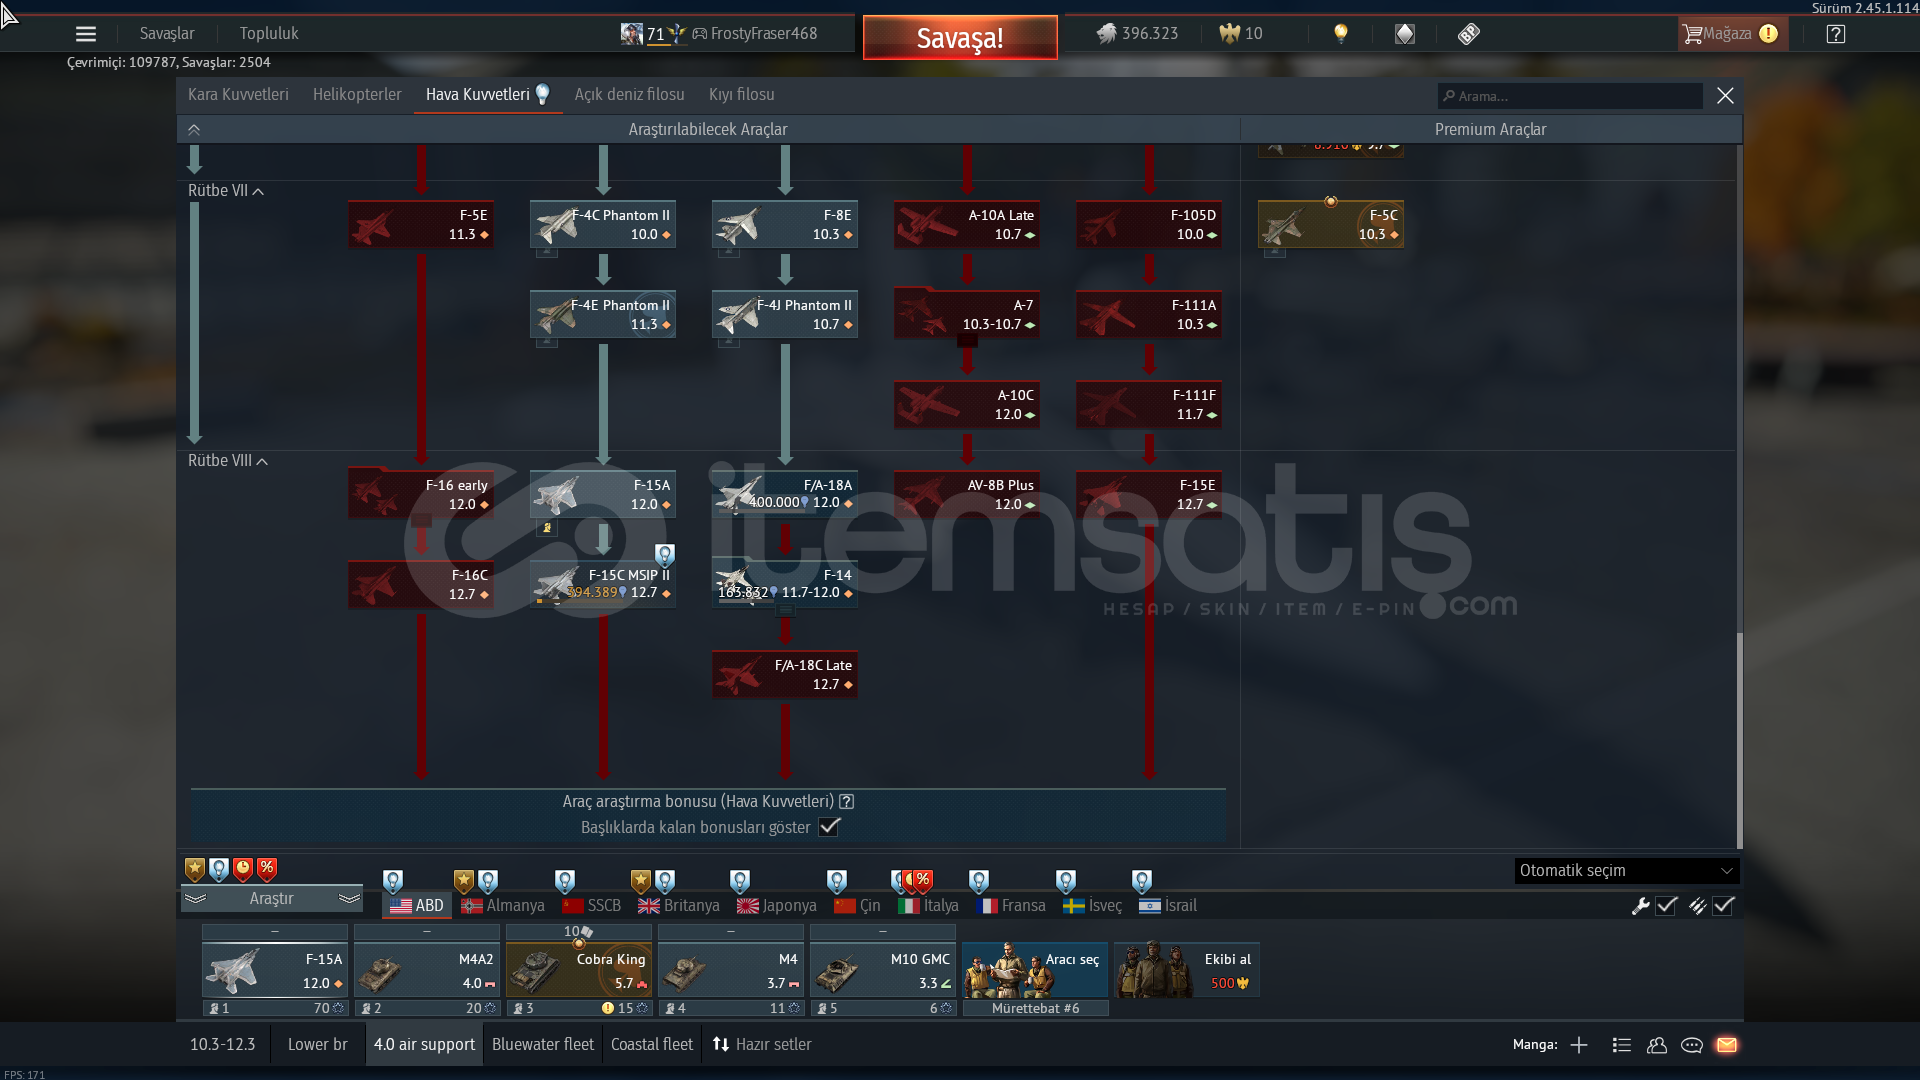Viewport: 1920px width, 1080px height.
Task: Open research bonus help question icon
Action: [847, 801]
